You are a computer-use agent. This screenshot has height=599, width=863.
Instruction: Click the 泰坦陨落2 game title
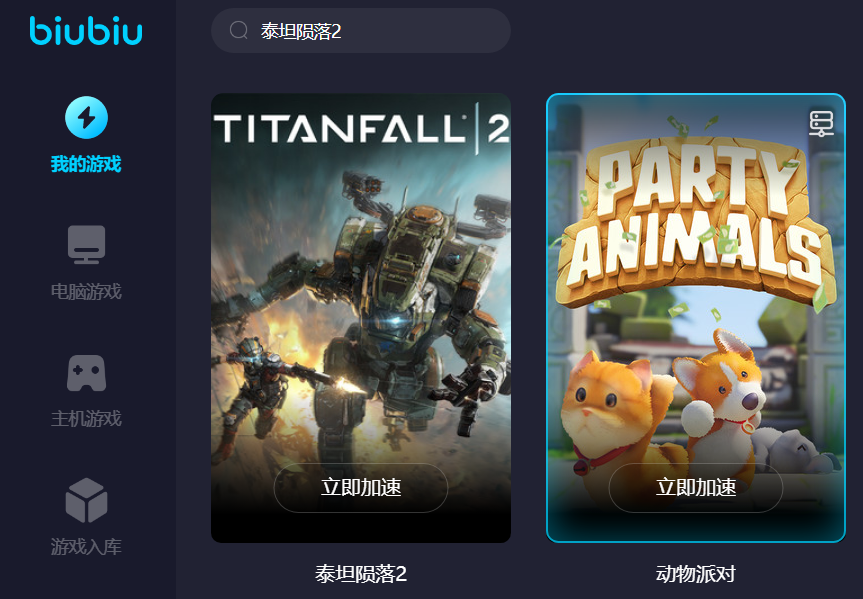pyautogui.click(x=361, y=574)
